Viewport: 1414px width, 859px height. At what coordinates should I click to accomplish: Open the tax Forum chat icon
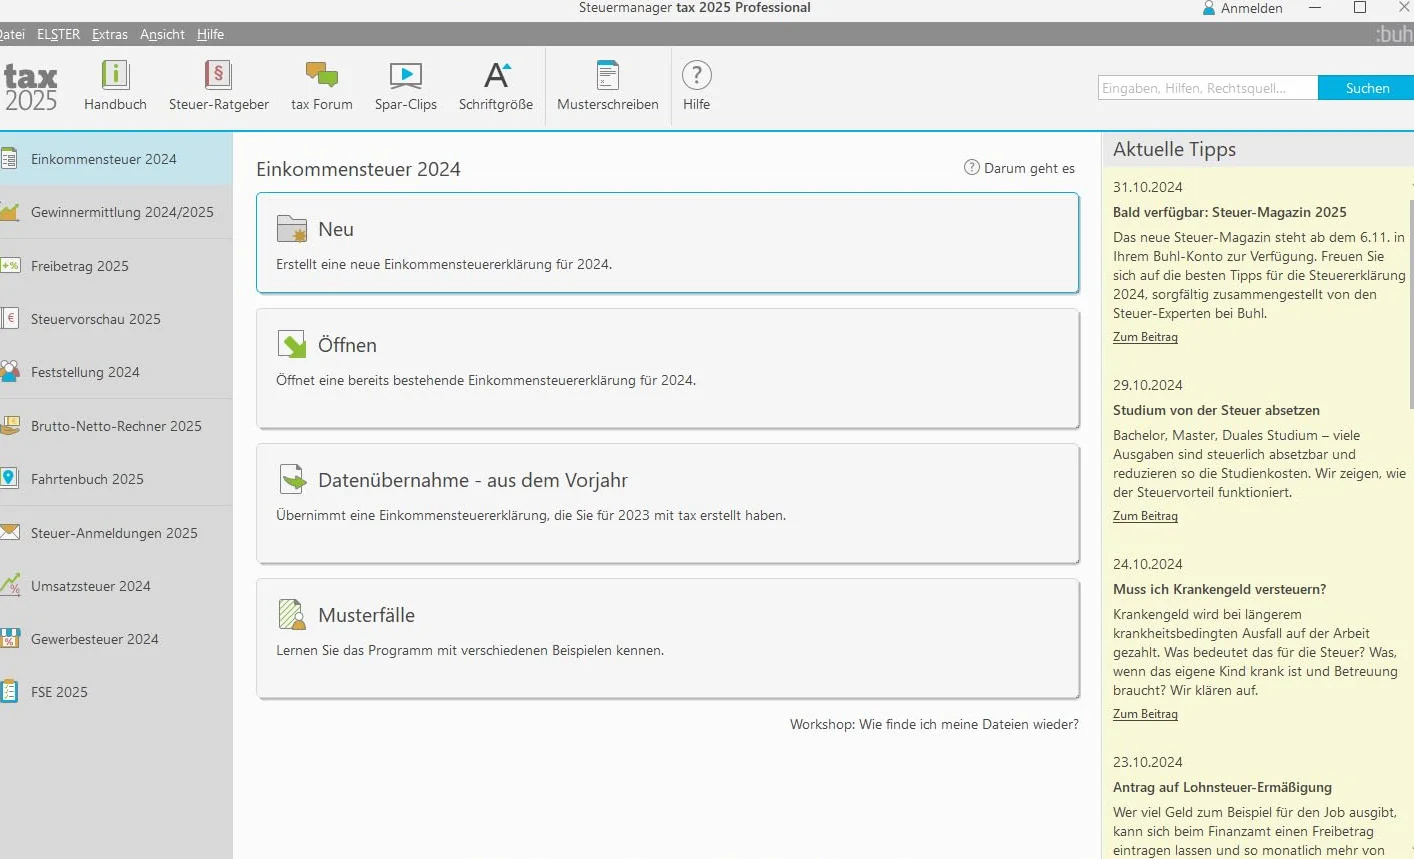coord(321,75)
